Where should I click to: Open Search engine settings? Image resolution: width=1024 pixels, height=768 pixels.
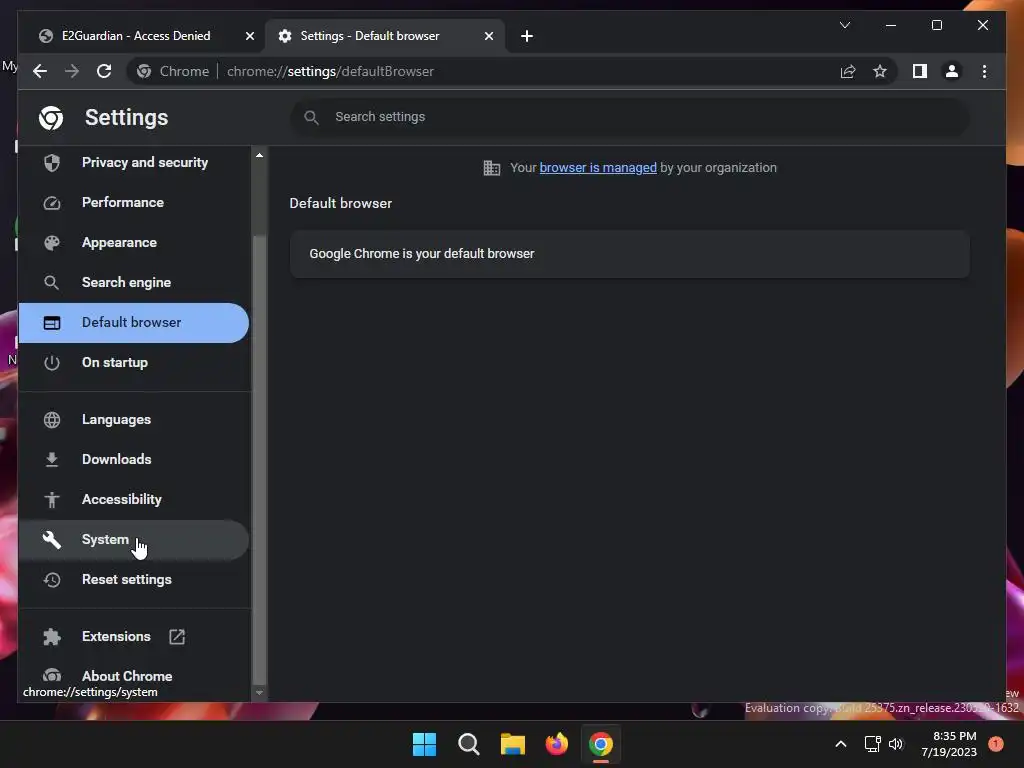pyautogui.click(x=134, y=282)
